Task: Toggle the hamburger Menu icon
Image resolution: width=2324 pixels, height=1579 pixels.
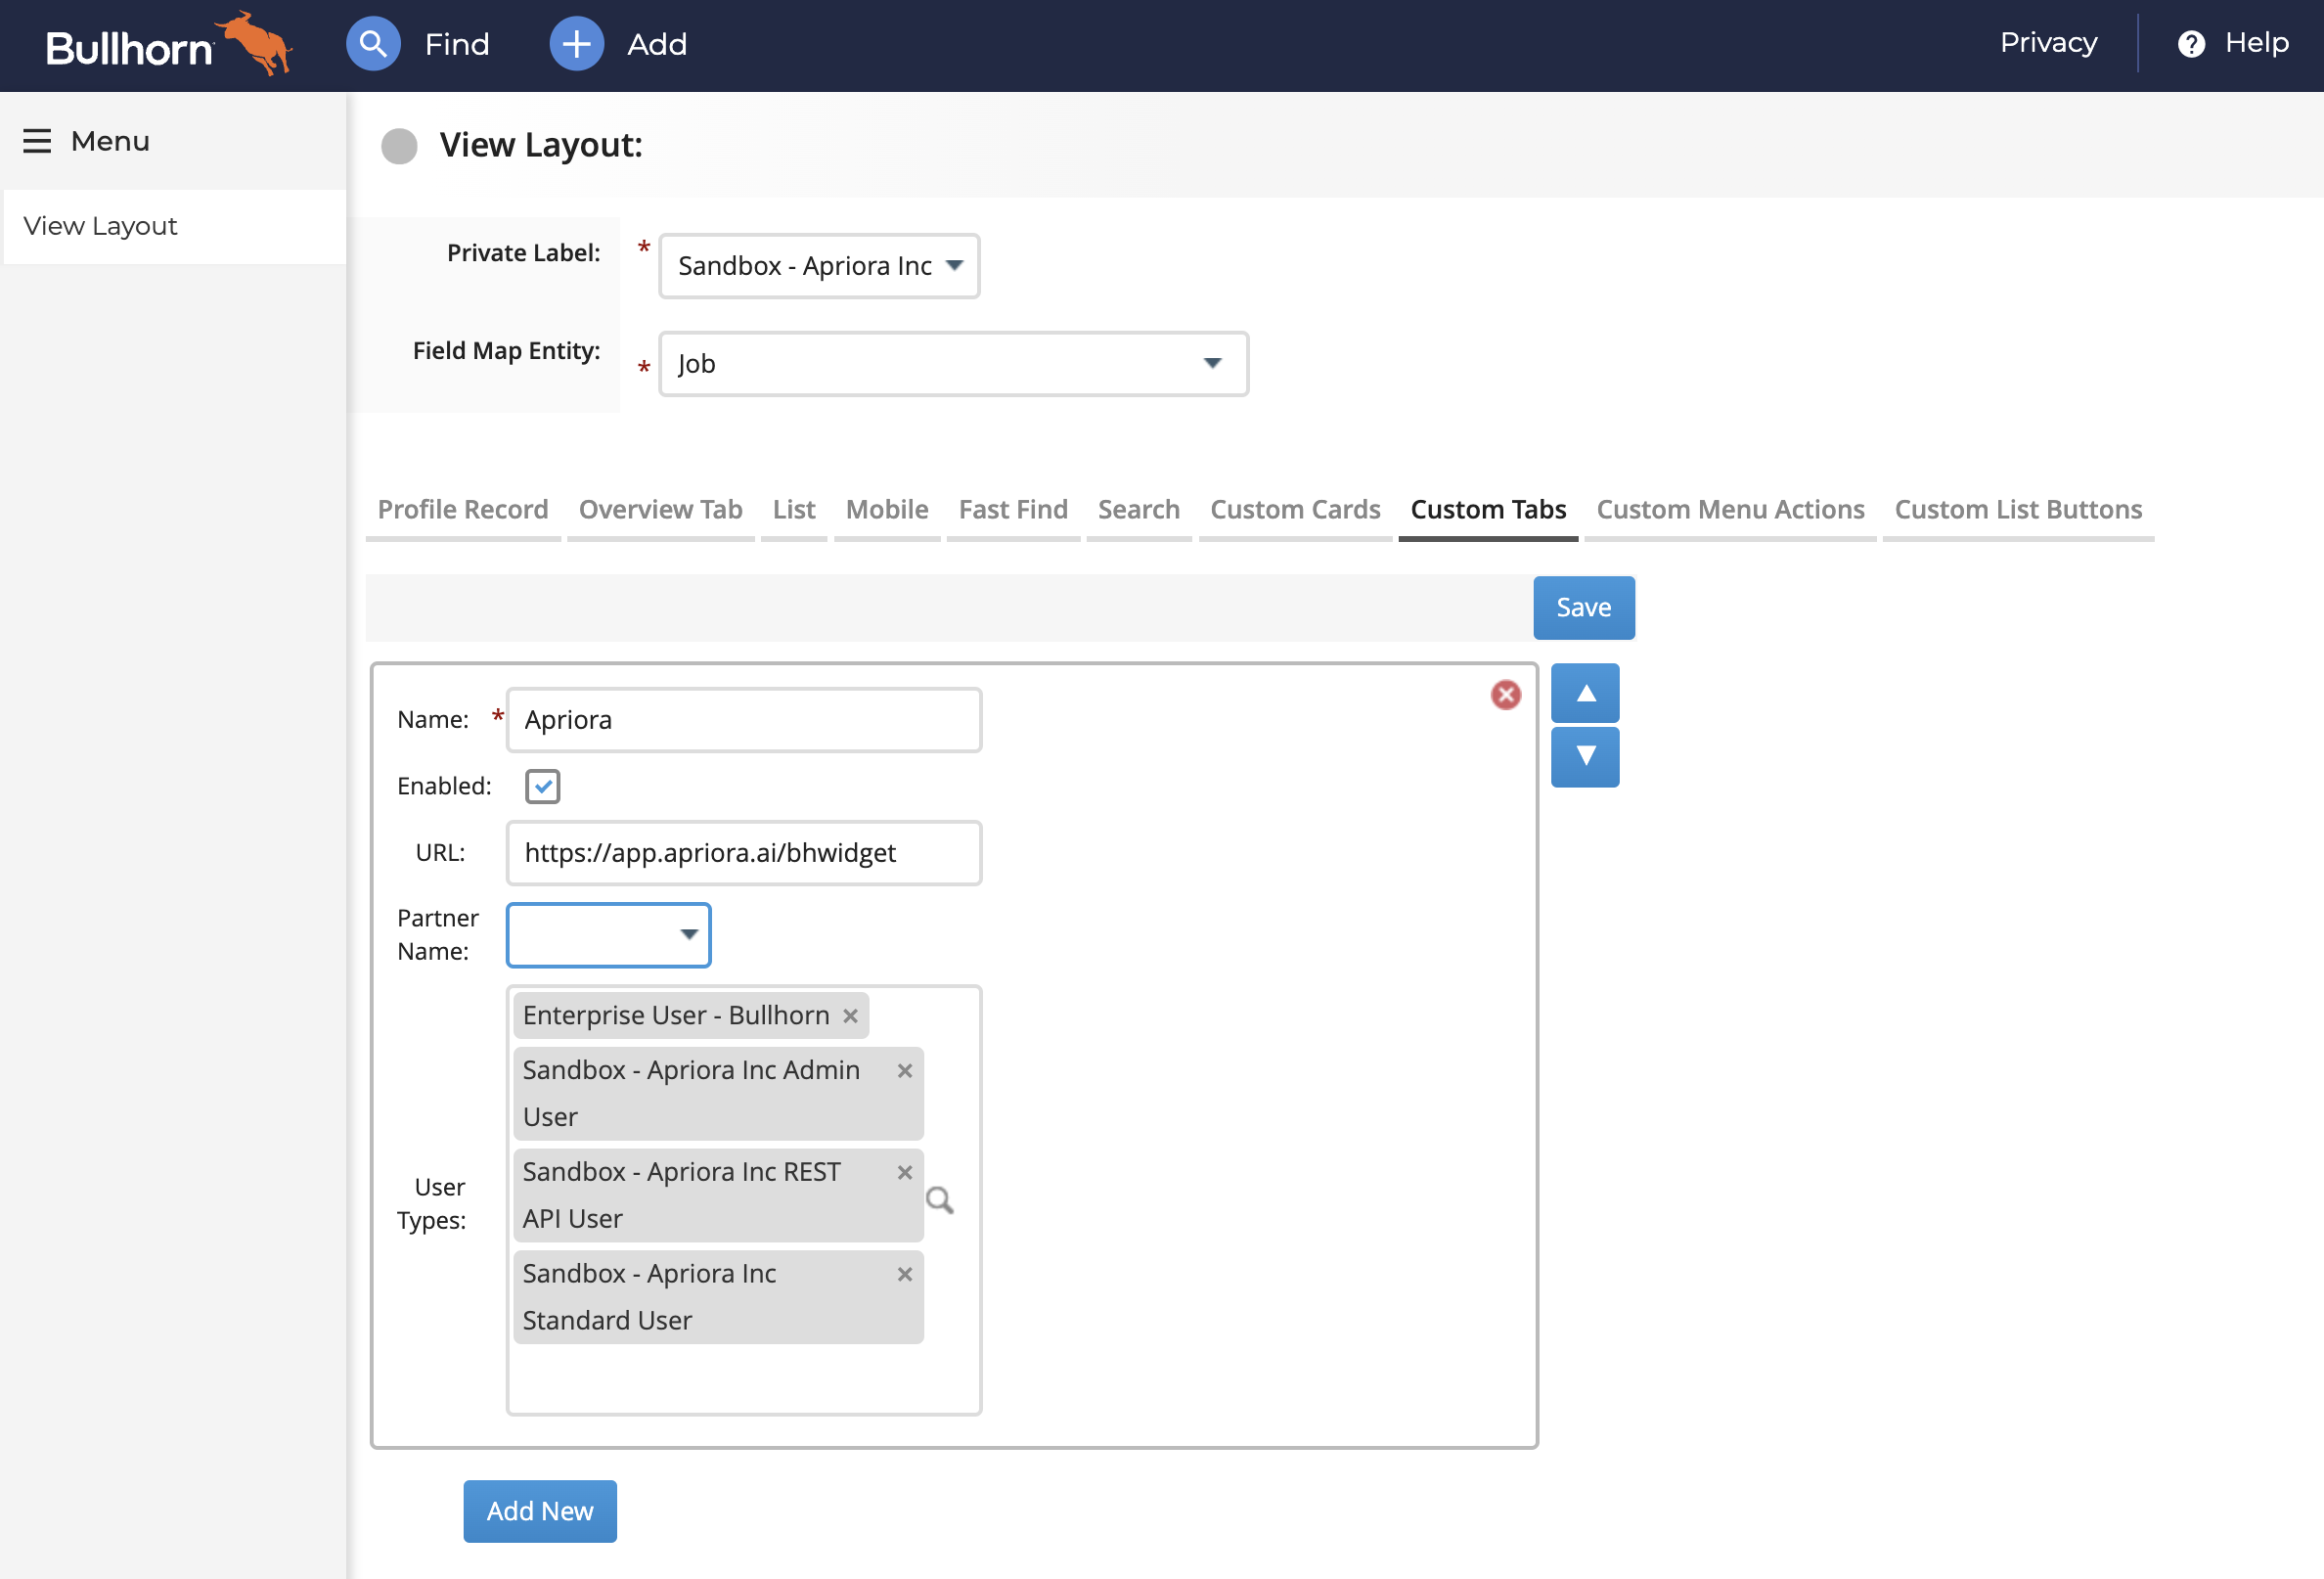Action: (37, 141)
